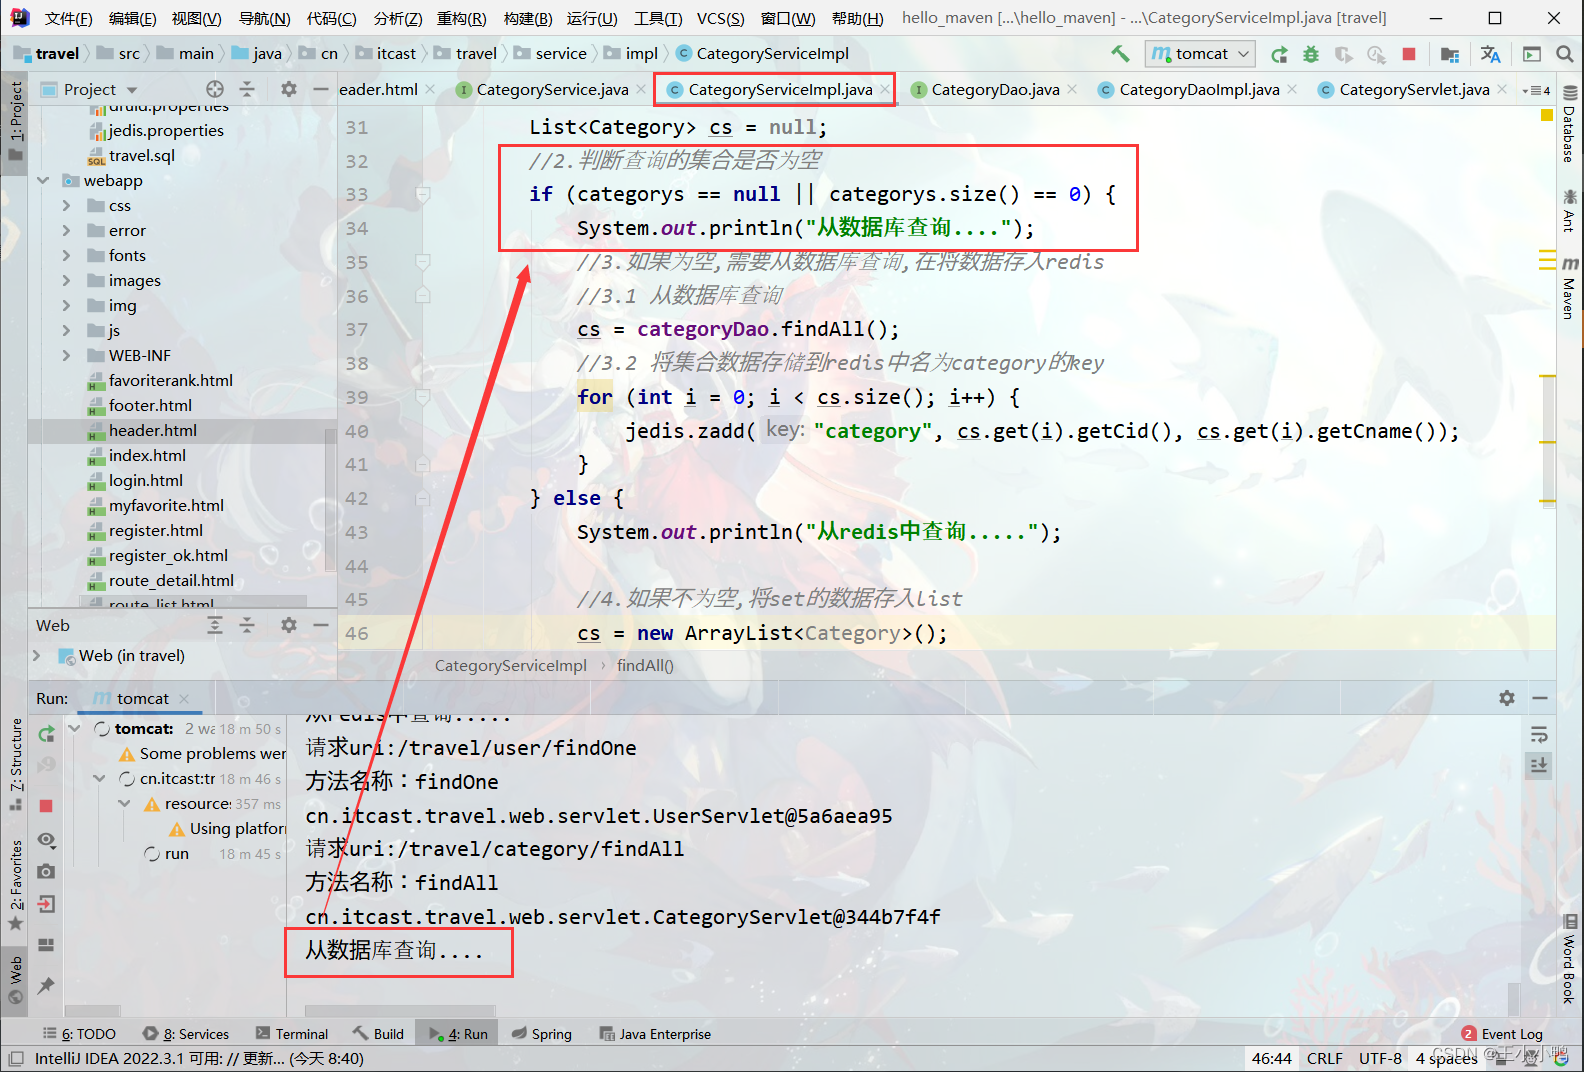Screen dimensions: 1584x1072
Task: Open Project panel settings gear
Action: [x=289, y=89]
